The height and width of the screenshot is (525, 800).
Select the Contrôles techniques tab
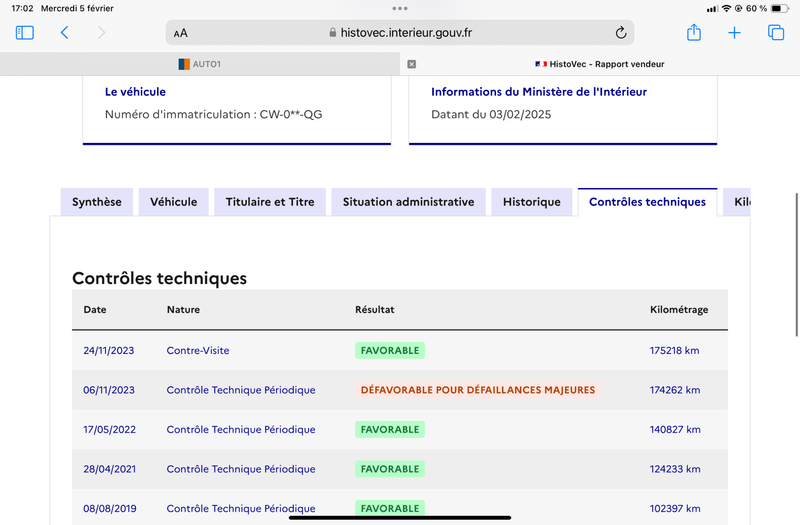tap(647, 202)
